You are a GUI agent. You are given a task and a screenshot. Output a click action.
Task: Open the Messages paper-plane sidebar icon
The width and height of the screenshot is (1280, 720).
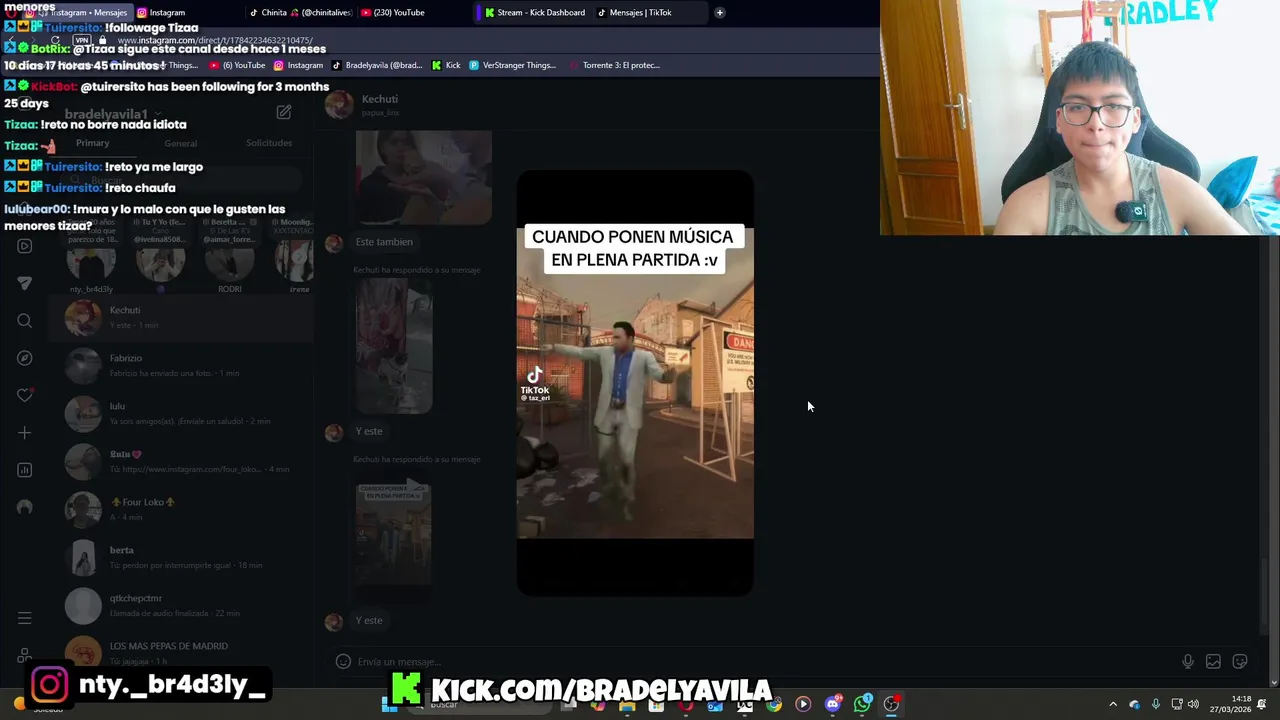25,283
